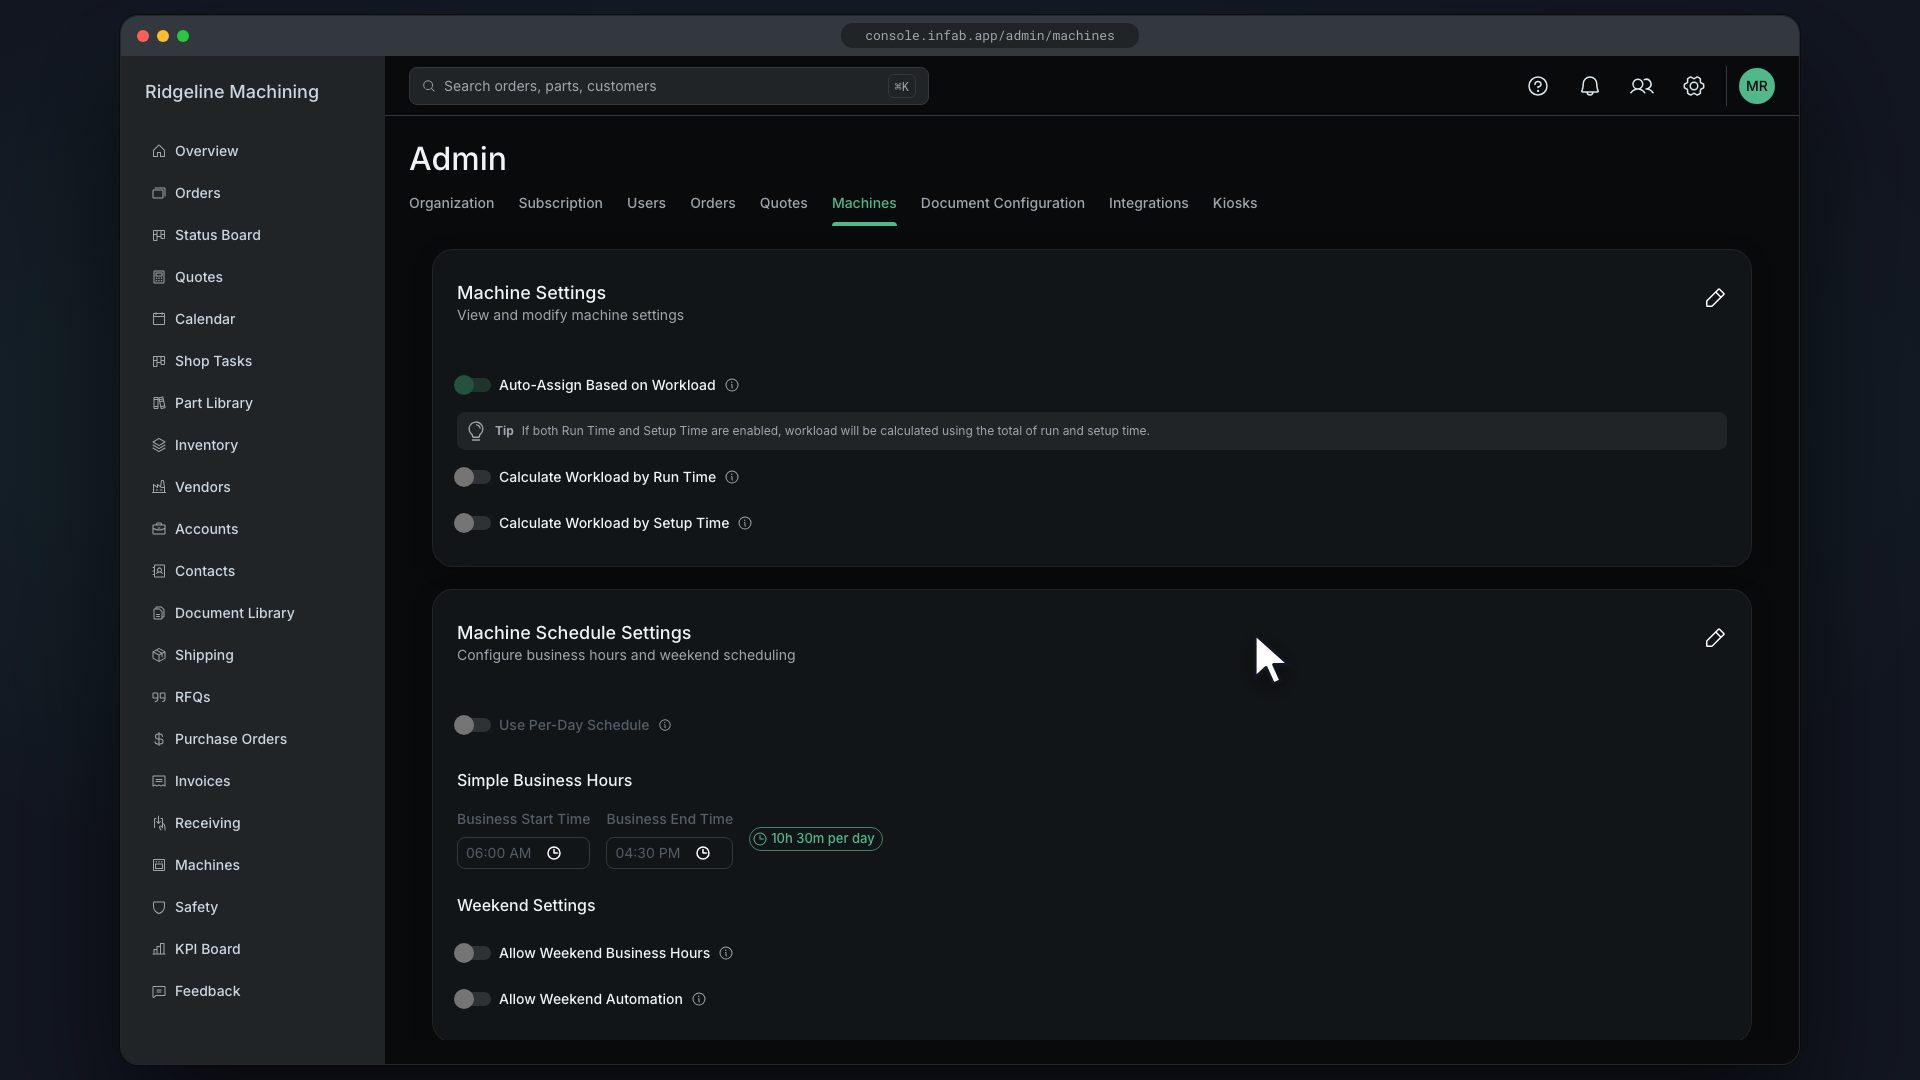Switch to the Subscription tab

tap(560, 203)
